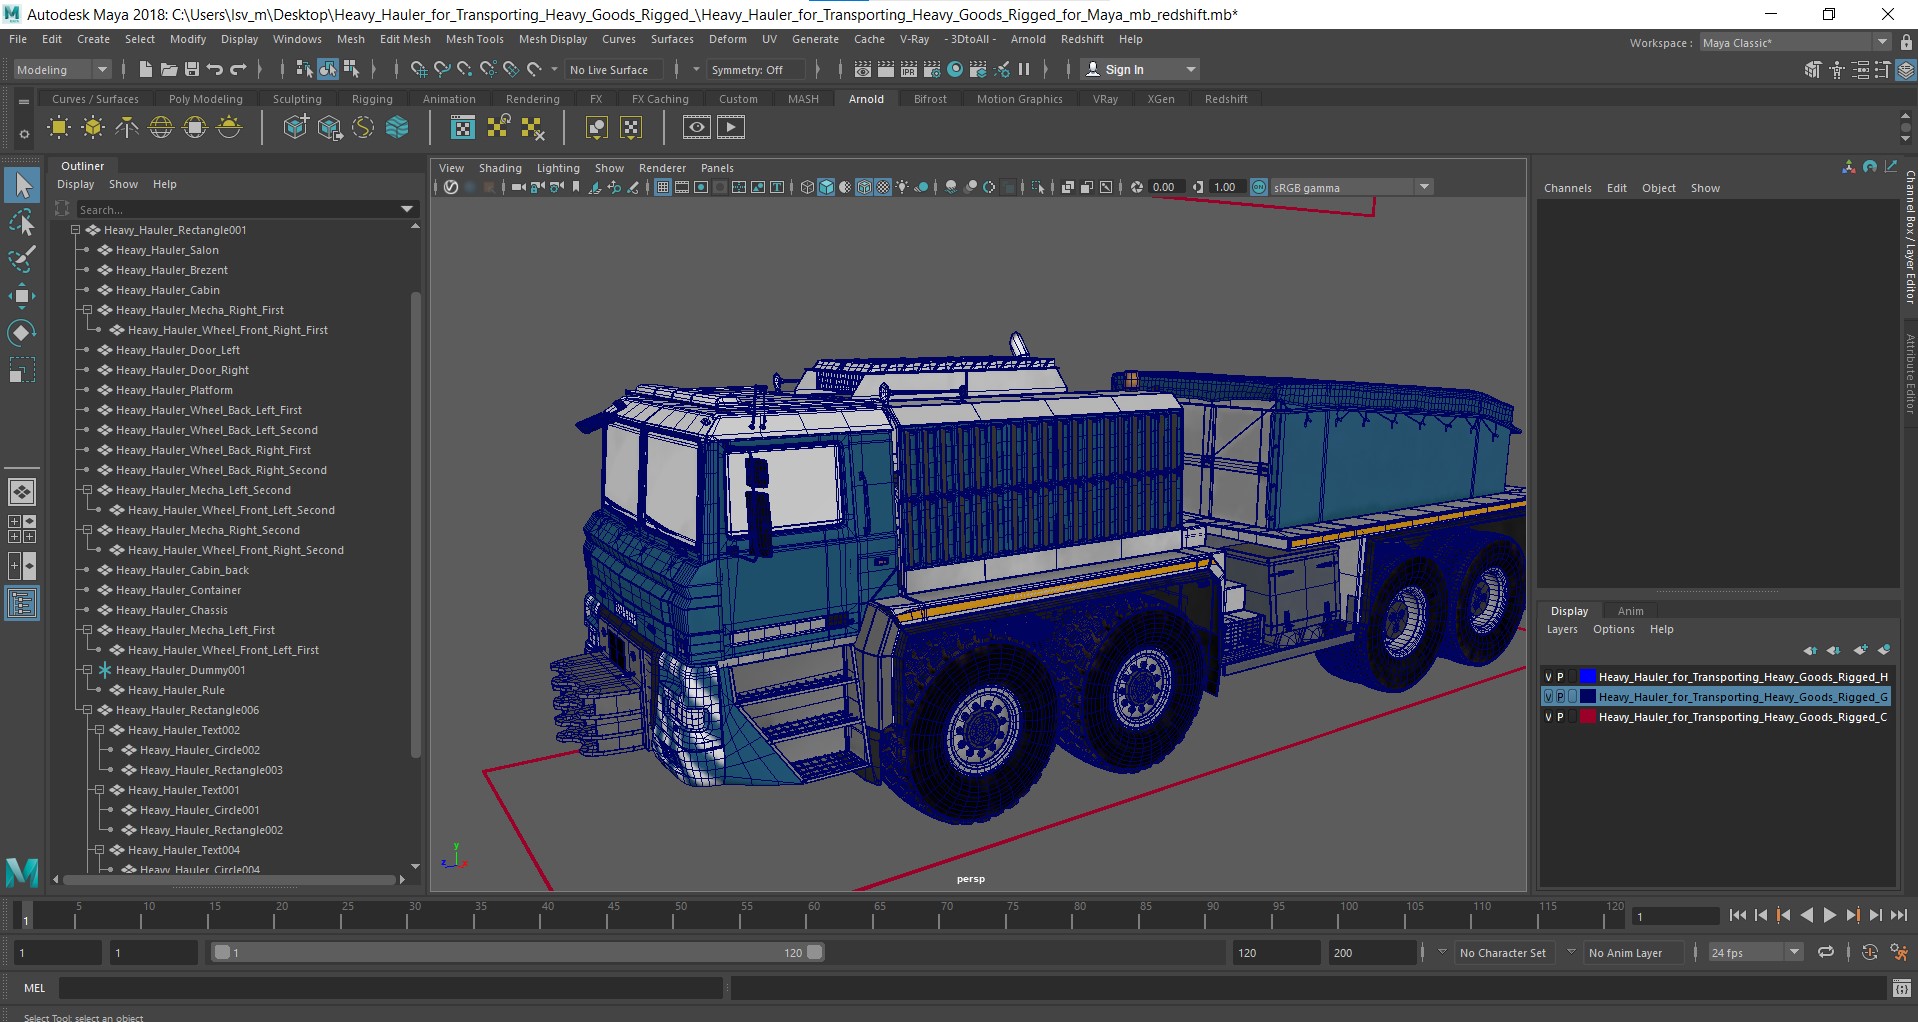Create Arnold Photometric Light from shelf
Screen dimensions: 1918x1022
[x=127, y=127]
